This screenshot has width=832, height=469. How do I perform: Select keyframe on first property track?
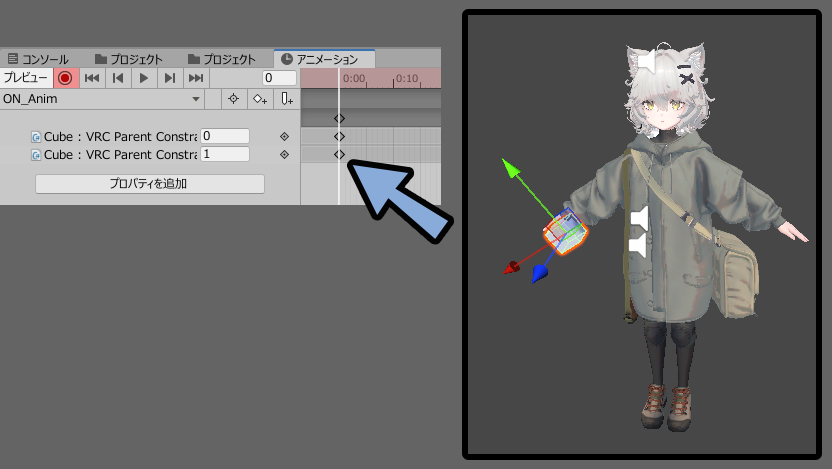pos(339,136)
